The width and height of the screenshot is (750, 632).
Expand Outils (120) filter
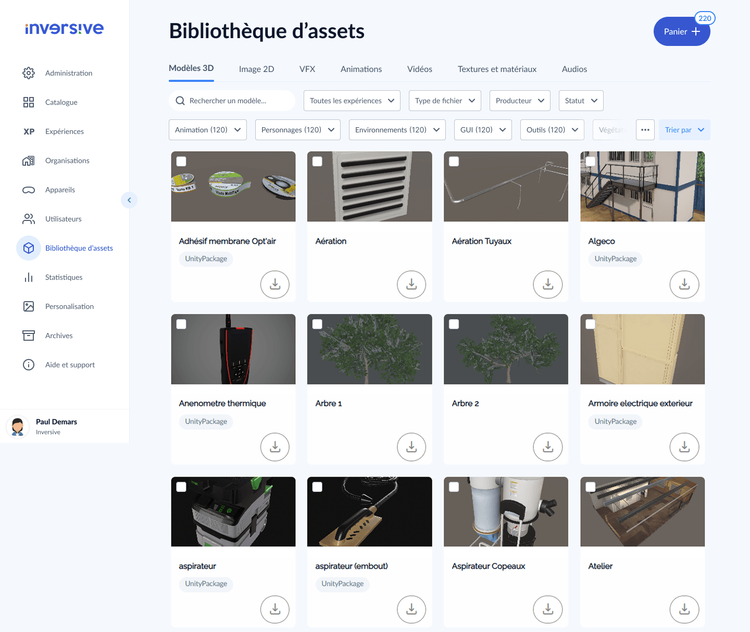[x=552, y=130]
